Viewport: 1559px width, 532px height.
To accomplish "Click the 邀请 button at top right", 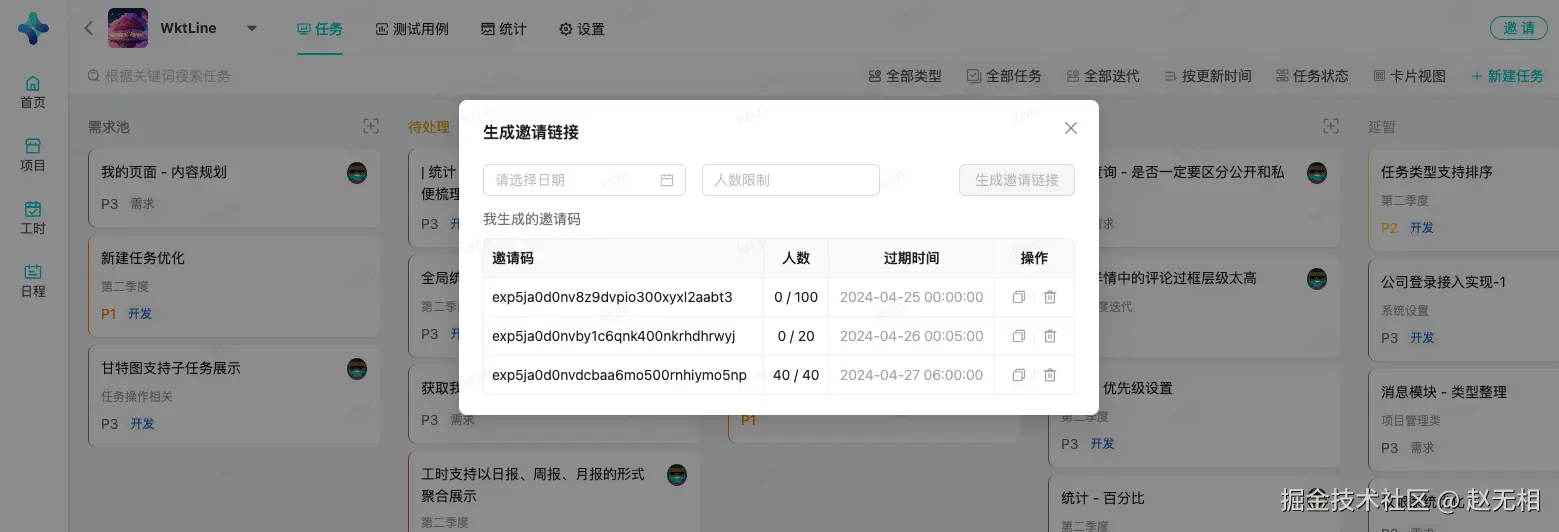I will (1518, 28).
